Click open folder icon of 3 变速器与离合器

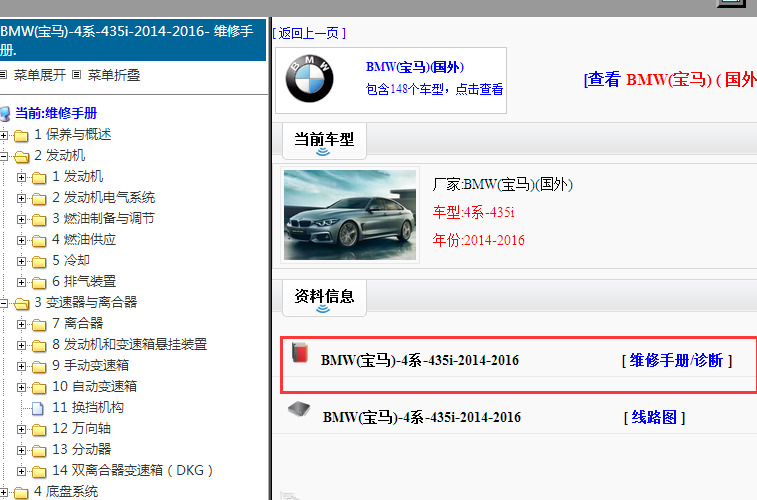pyautogui.click(x=21, y=304)
